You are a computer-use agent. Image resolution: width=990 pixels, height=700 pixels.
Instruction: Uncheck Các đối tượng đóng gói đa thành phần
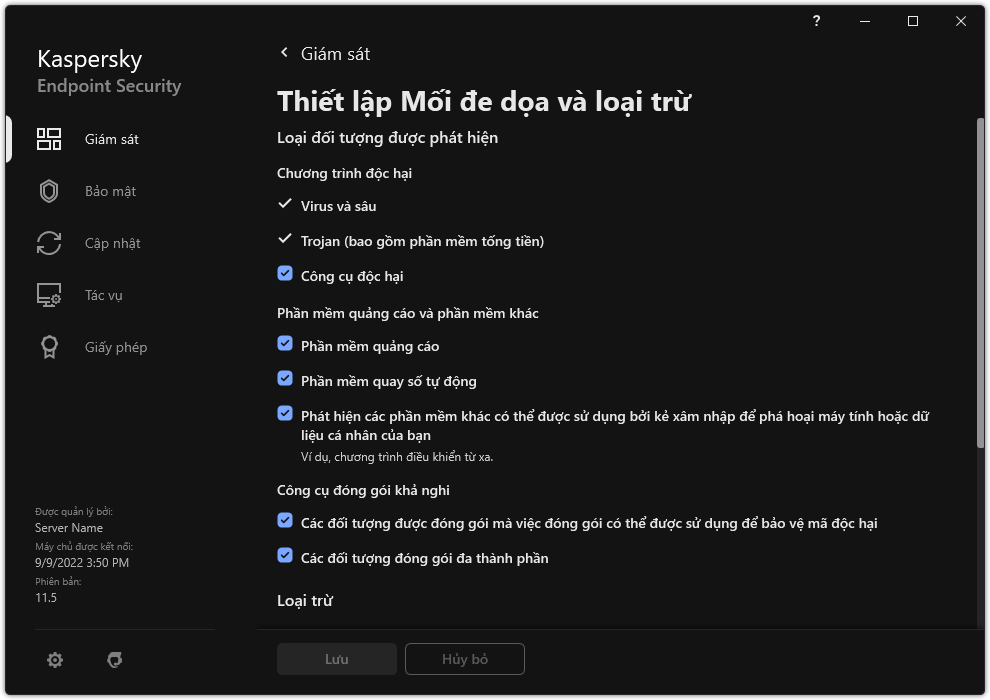[286, 555]
